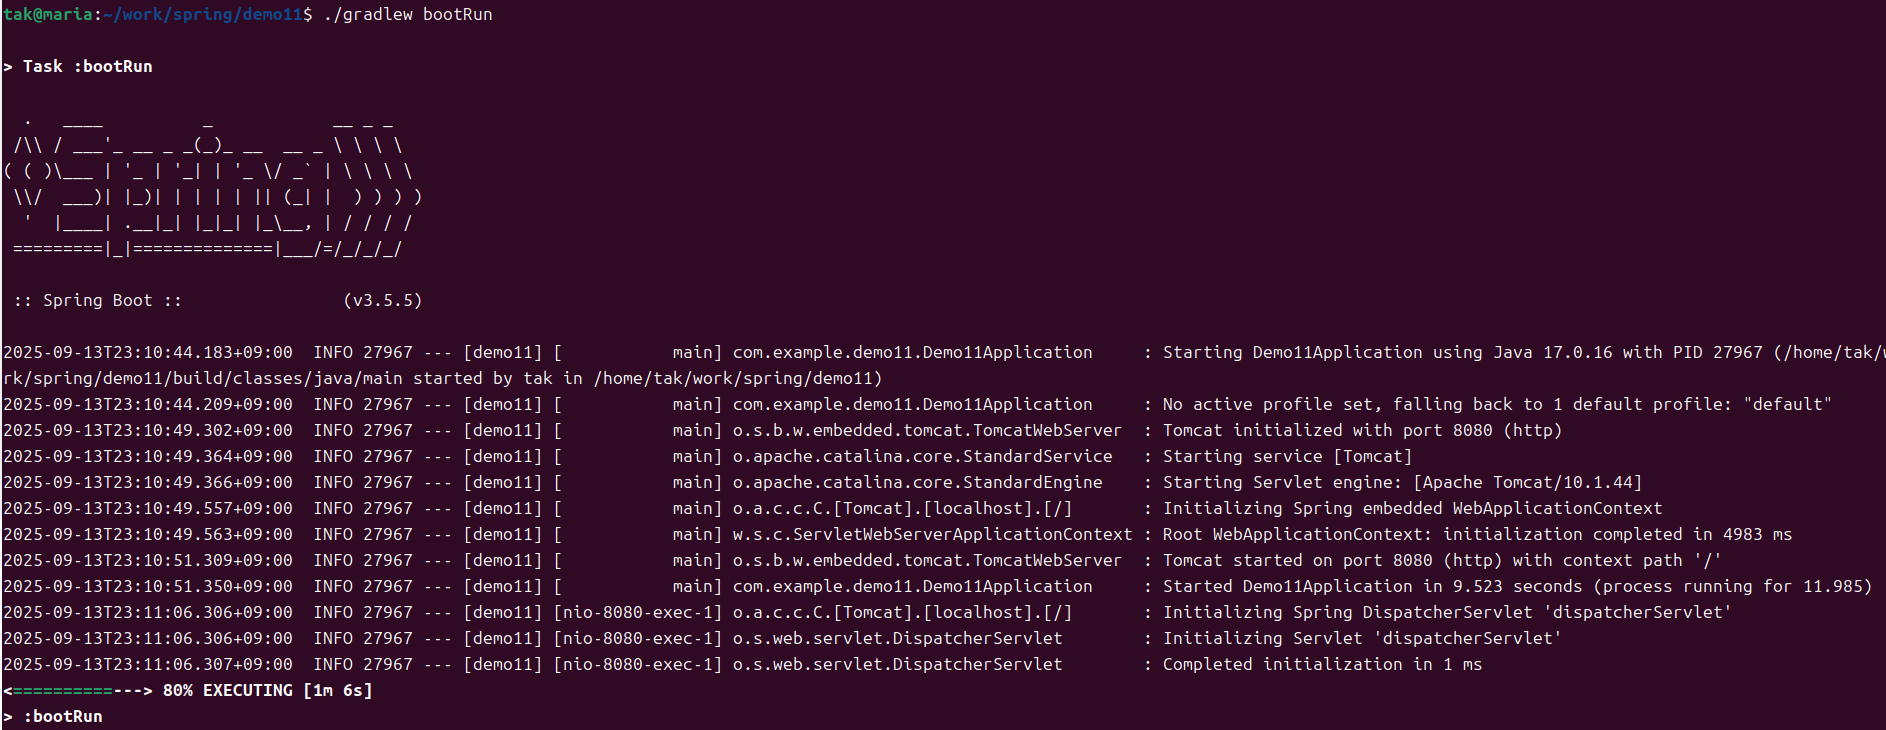Click the Apache Tomcat/10.1.44 engine text
1886x730 pixels.
[1527, 482]
